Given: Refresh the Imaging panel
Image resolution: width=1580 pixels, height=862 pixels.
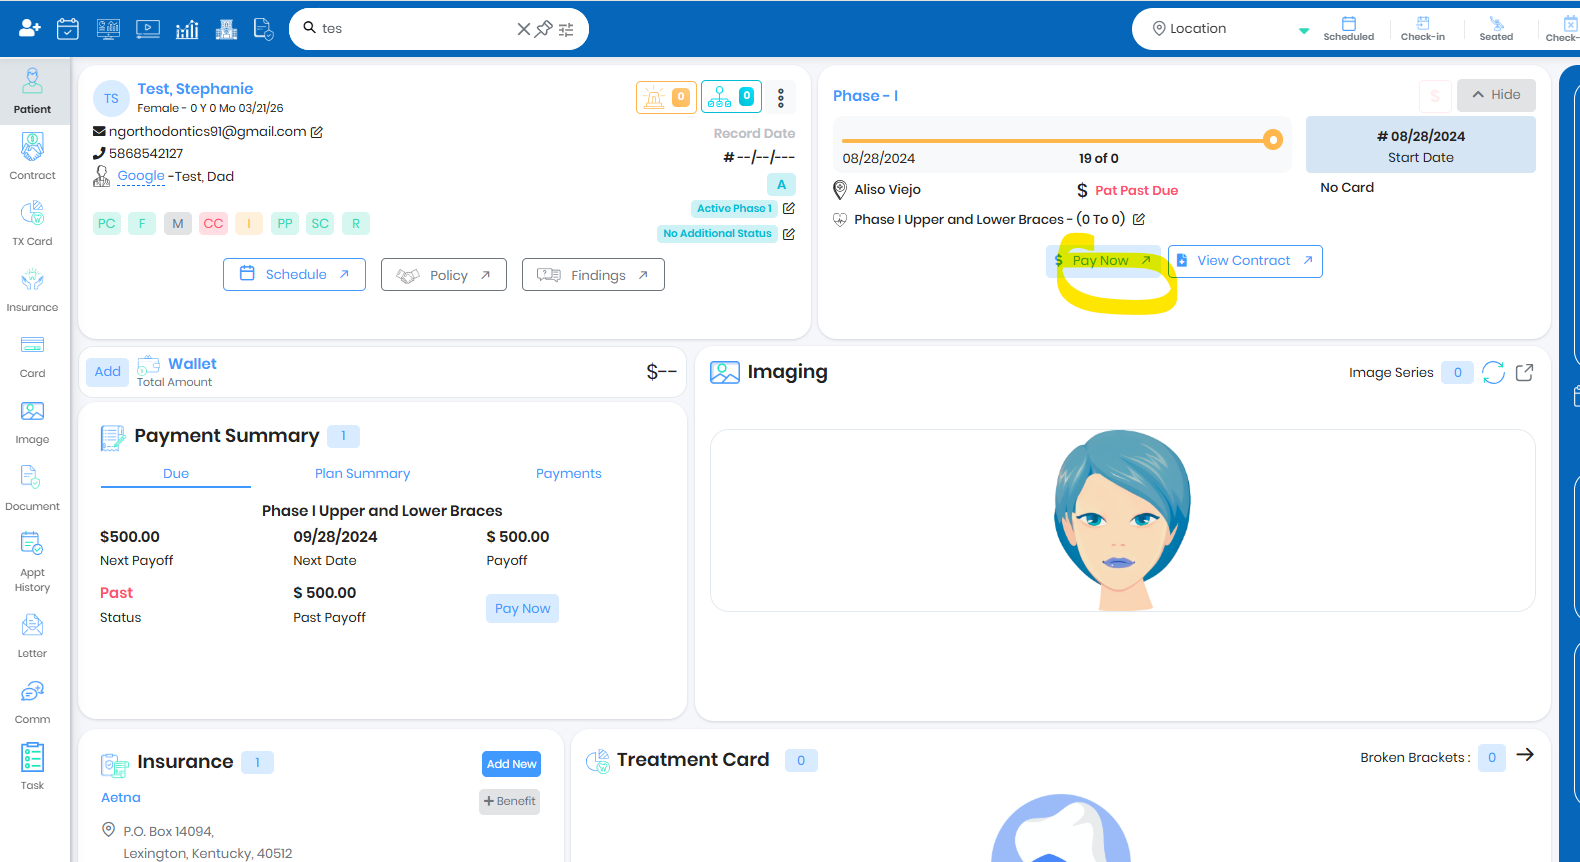Looking at the screenshot, I should [1493, 373].
